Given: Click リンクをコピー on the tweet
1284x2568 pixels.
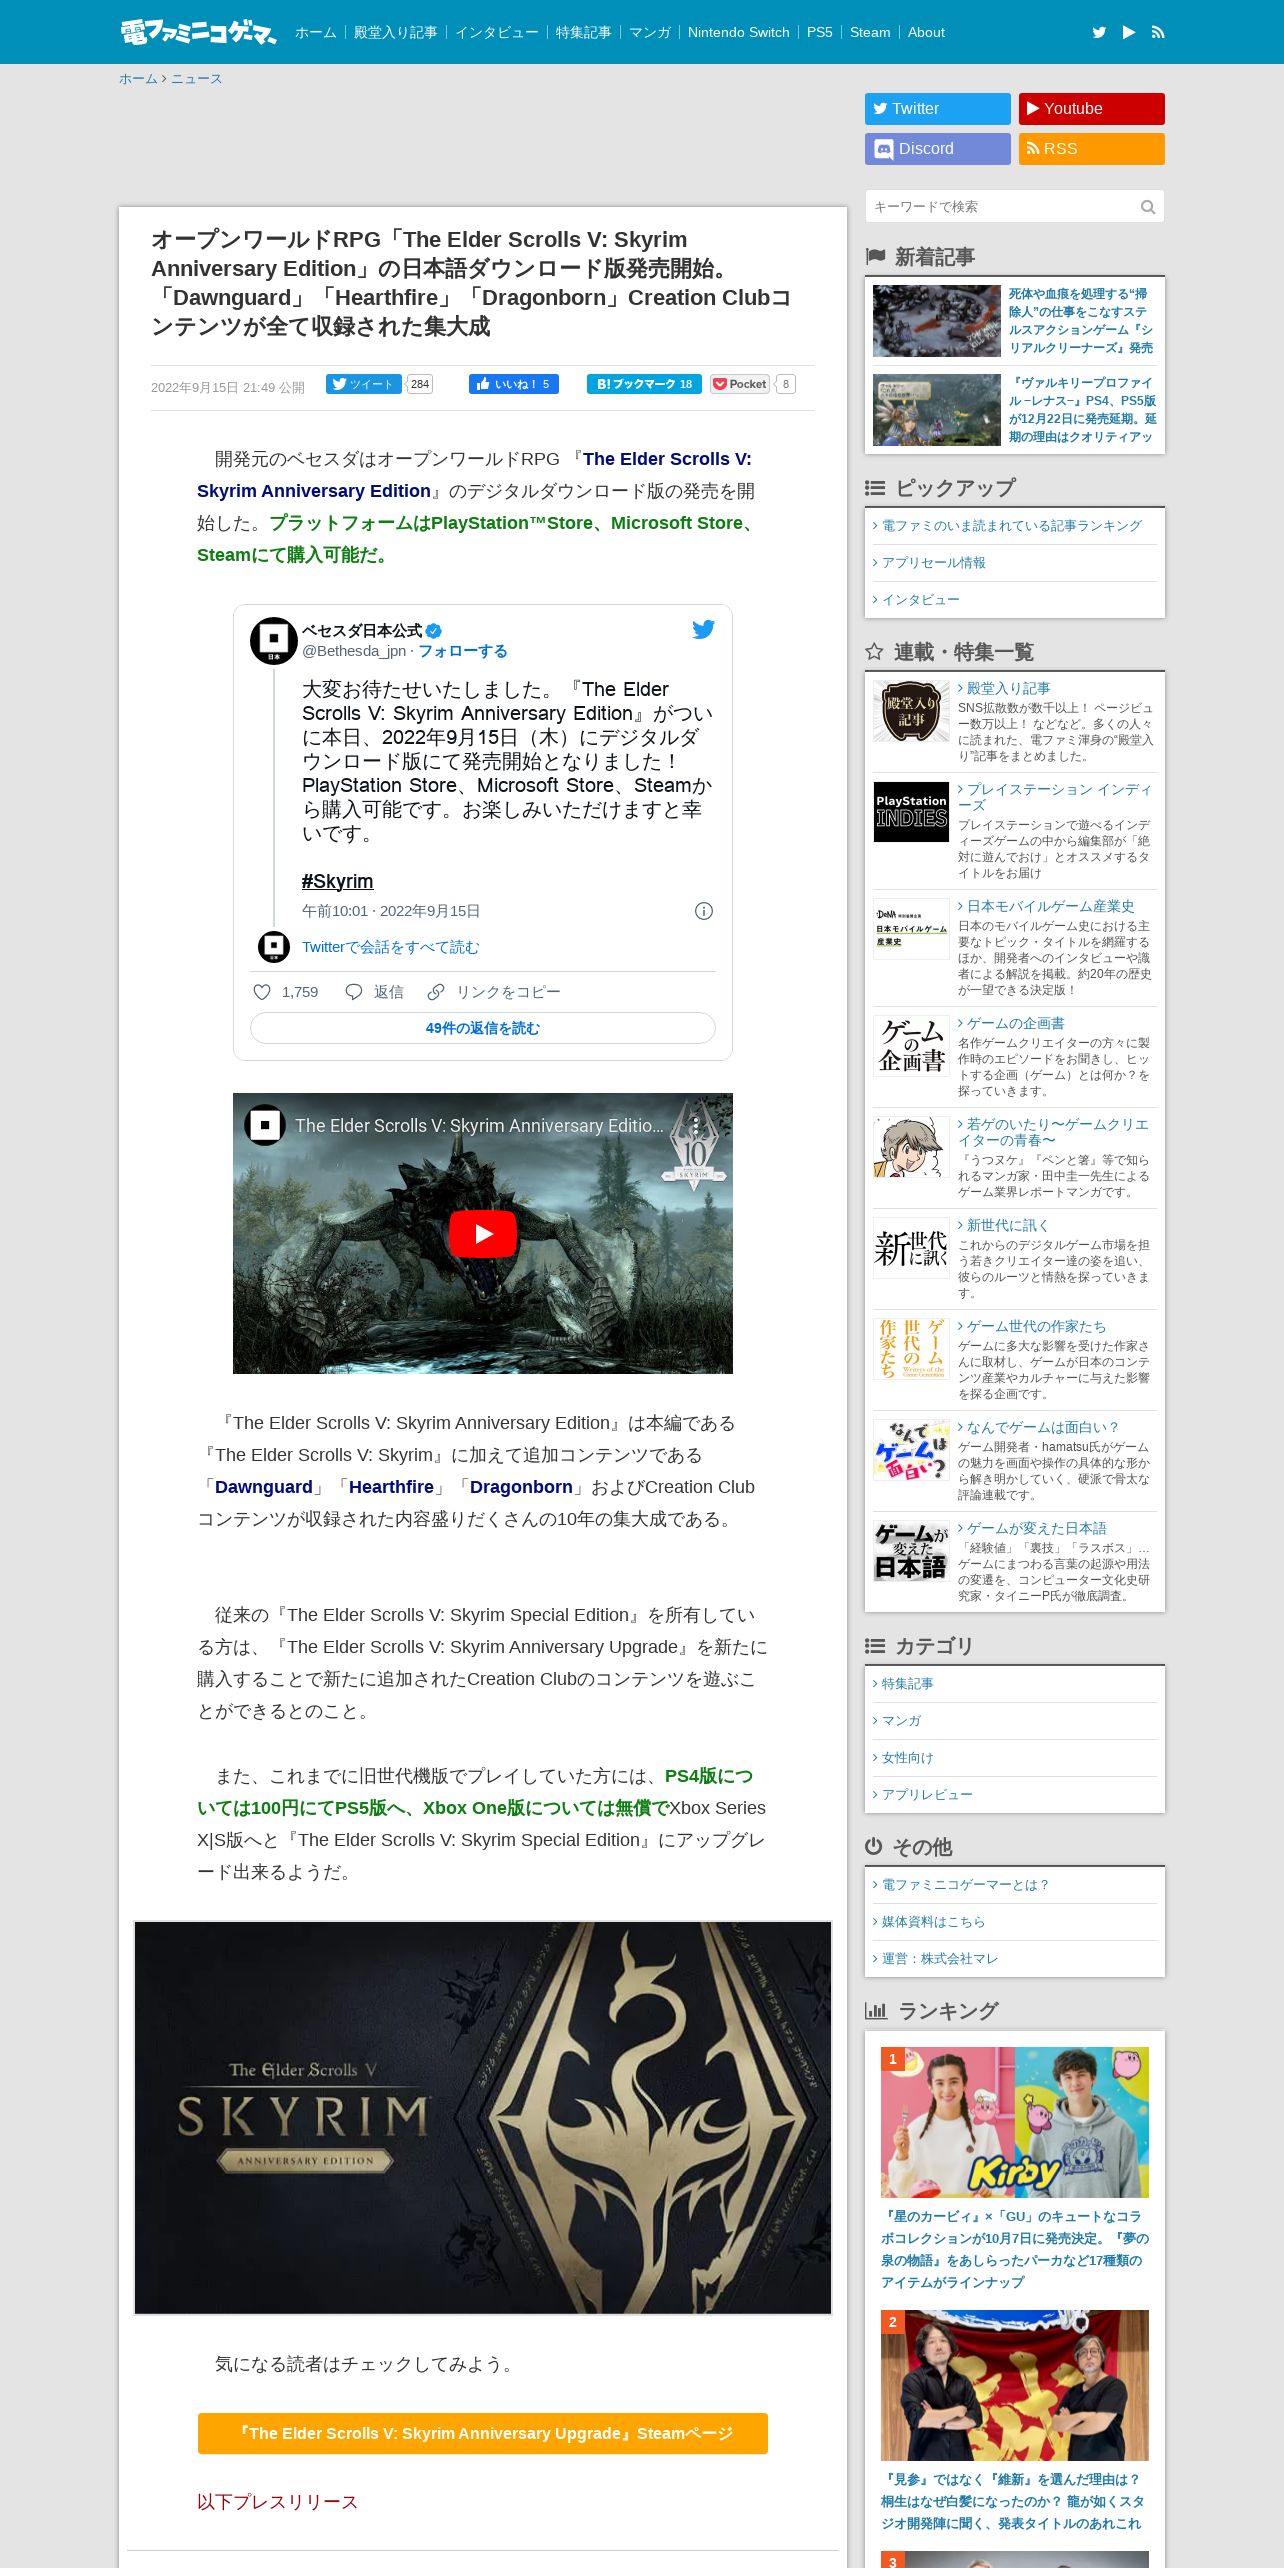Looking at the screenshot, I should [508, 992].
